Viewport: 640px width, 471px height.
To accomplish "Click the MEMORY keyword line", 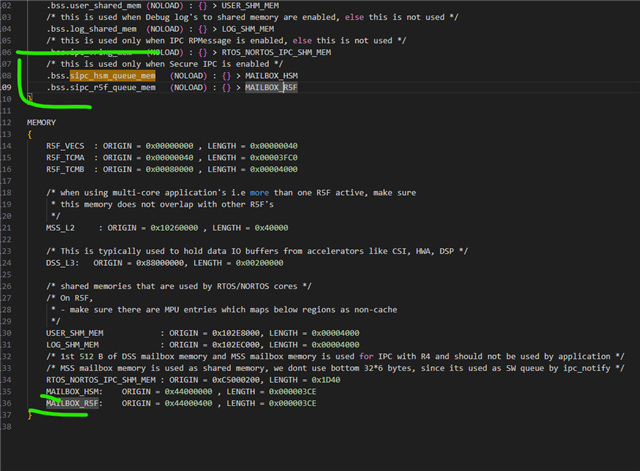I will [42, 122].
